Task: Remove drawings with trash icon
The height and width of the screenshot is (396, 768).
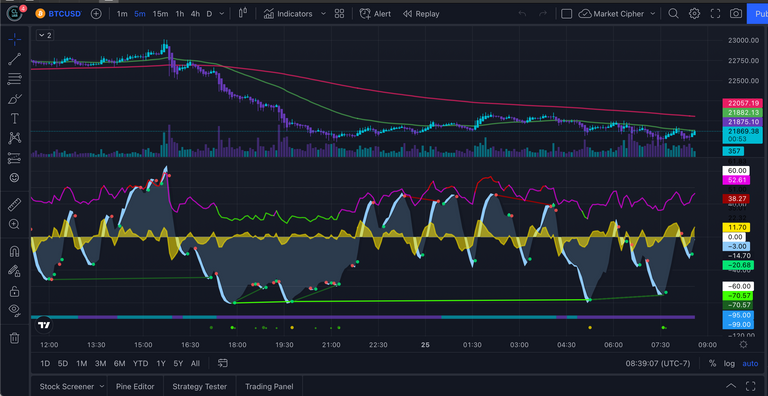Action: tap(15, 338)
